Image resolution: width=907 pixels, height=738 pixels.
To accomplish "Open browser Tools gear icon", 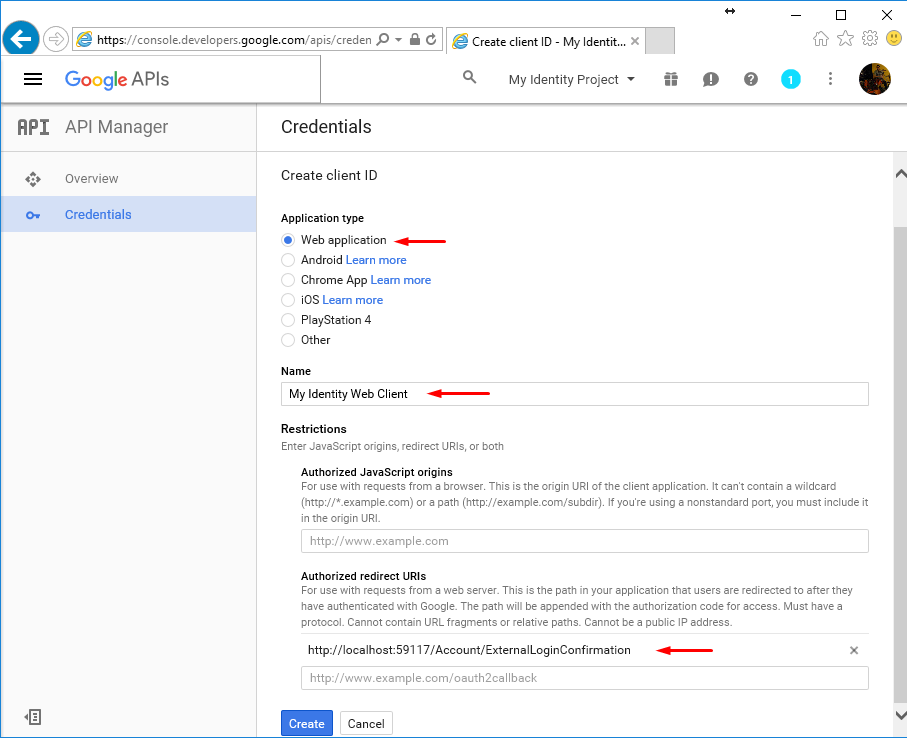I will pos(869,38).
